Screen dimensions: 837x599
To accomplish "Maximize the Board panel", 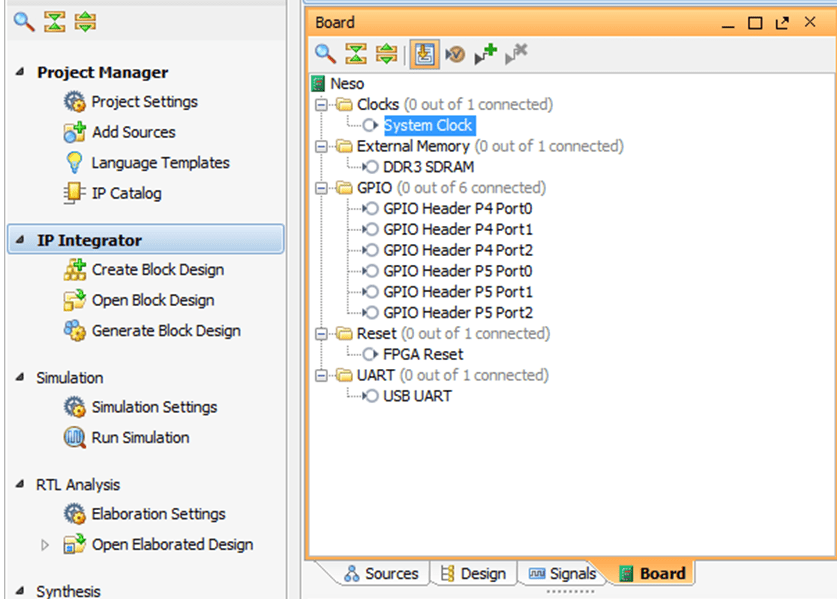I will 755,22.
